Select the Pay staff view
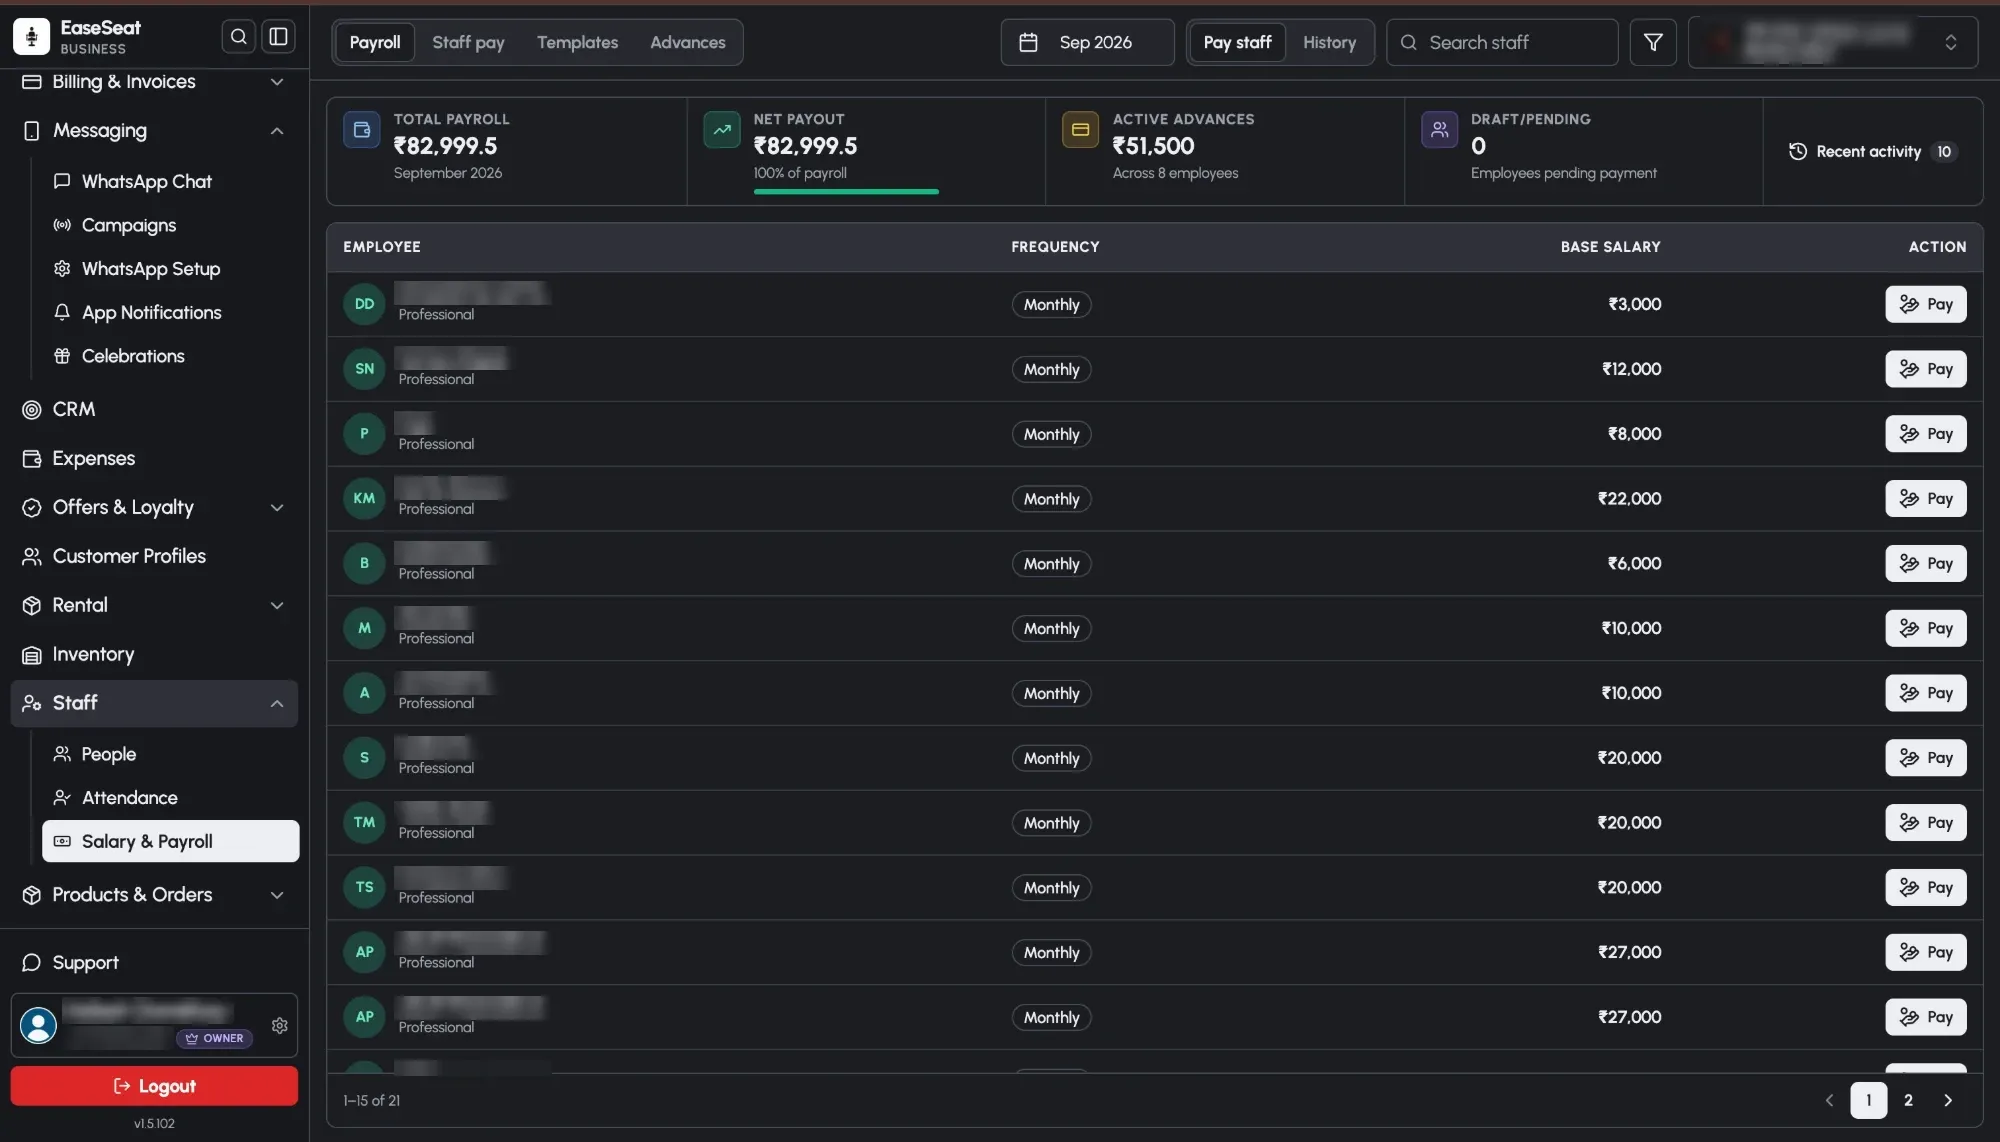 pos(1237,42)
